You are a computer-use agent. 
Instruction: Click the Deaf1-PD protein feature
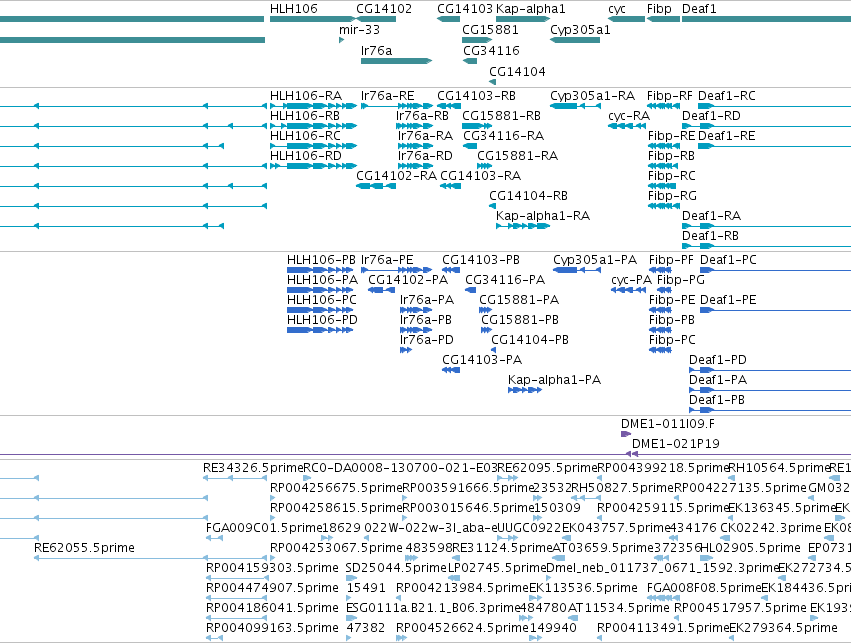pos(770,370)
